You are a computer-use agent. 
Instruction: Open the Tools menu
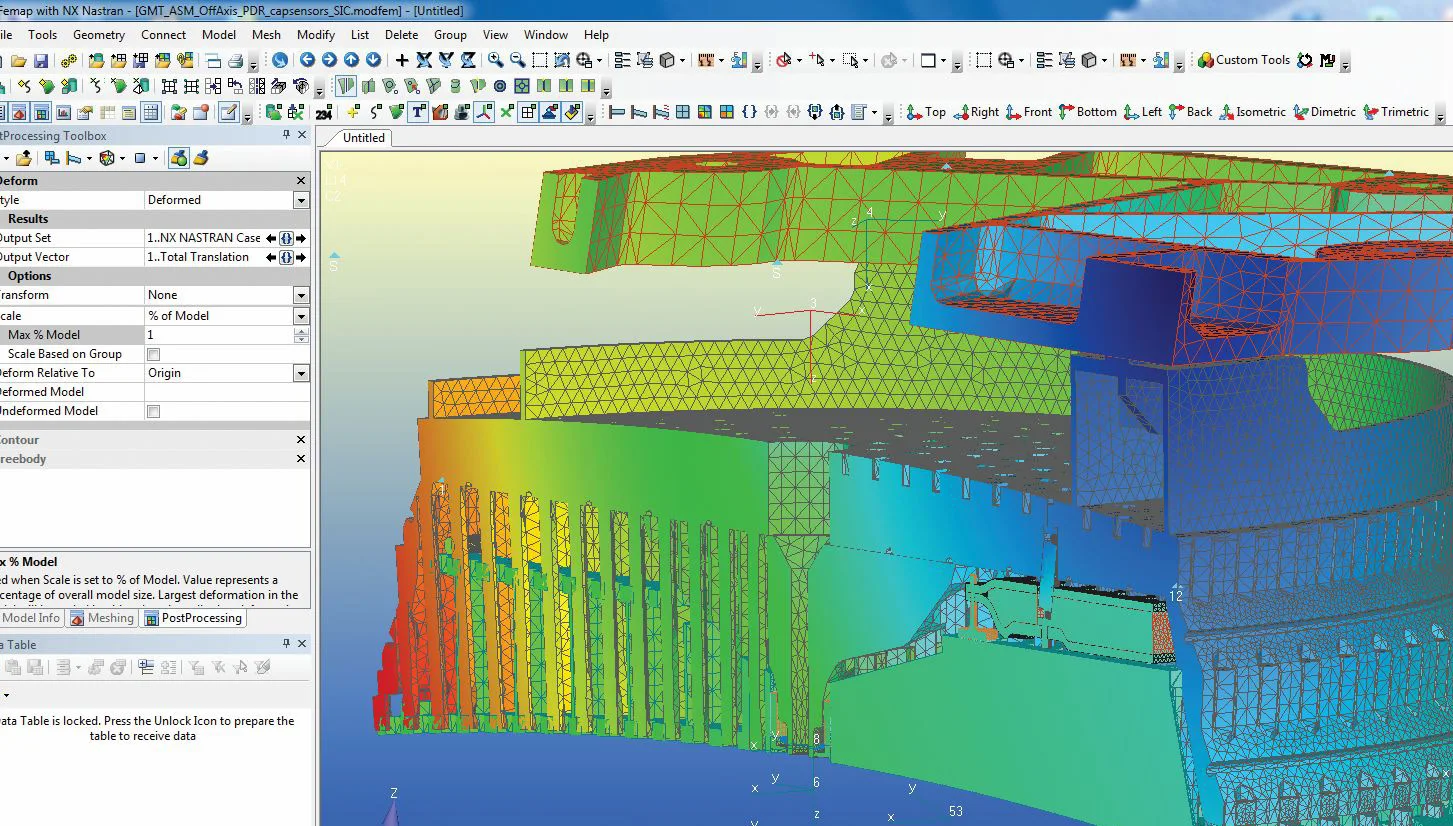pyautogui.click(x=42, y=34)
